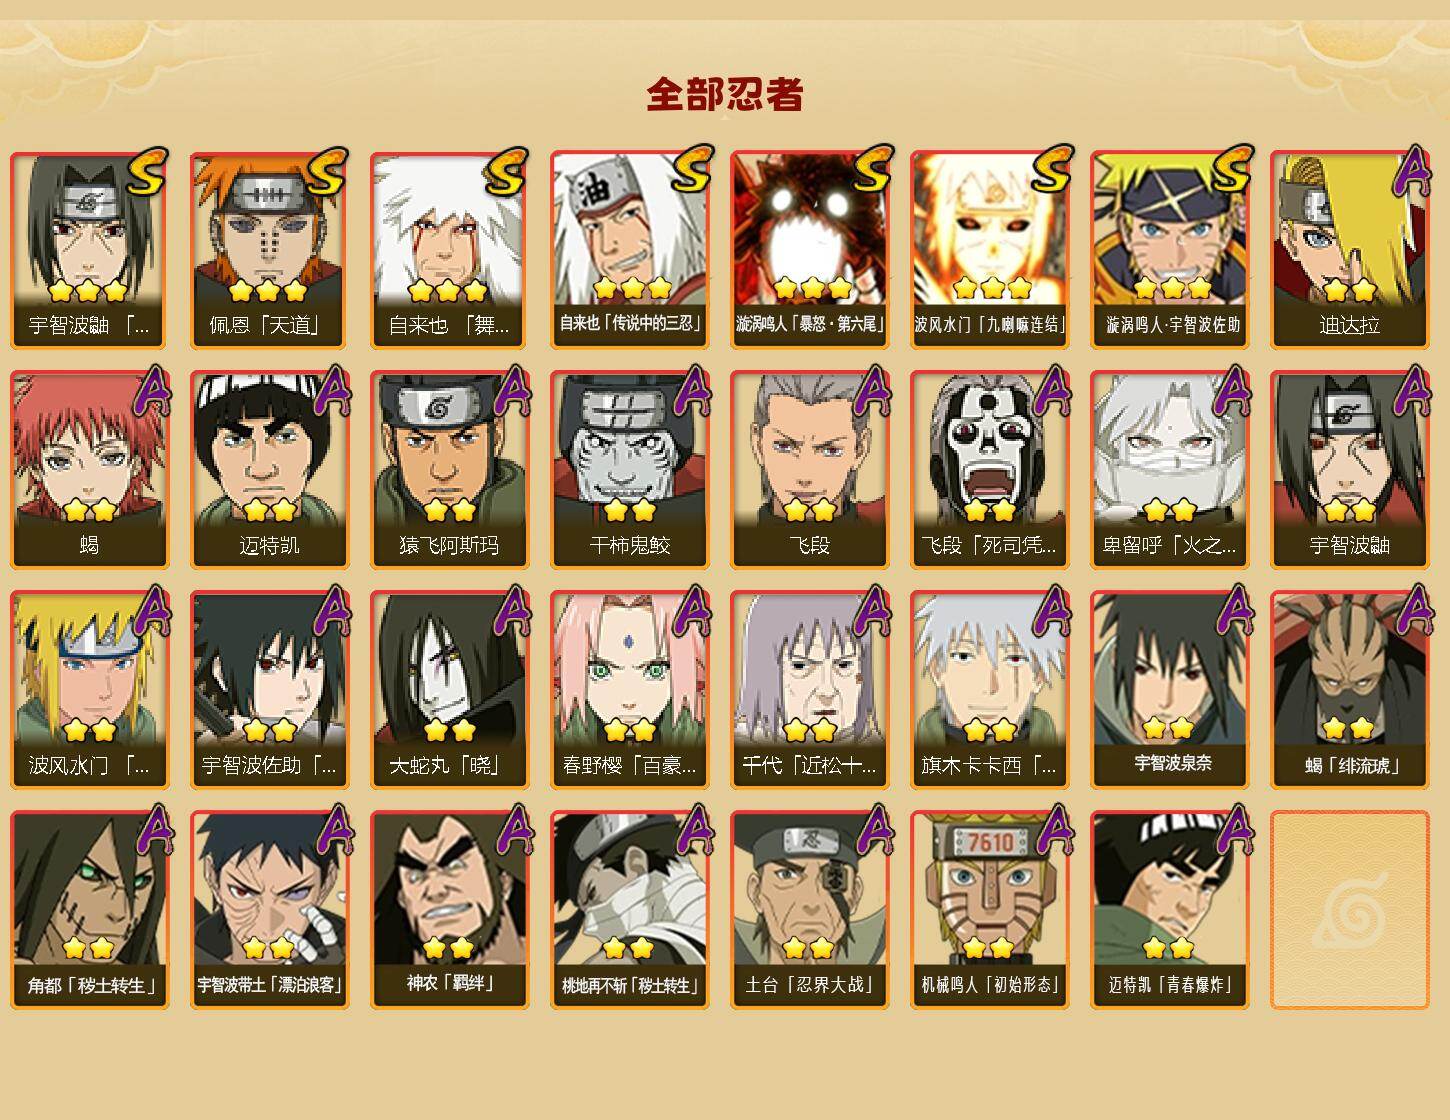Image resolution: width=1450 pixels, height=1120 pixels.
Task: Select the 飞段 character card
Action: pos(810,470)
